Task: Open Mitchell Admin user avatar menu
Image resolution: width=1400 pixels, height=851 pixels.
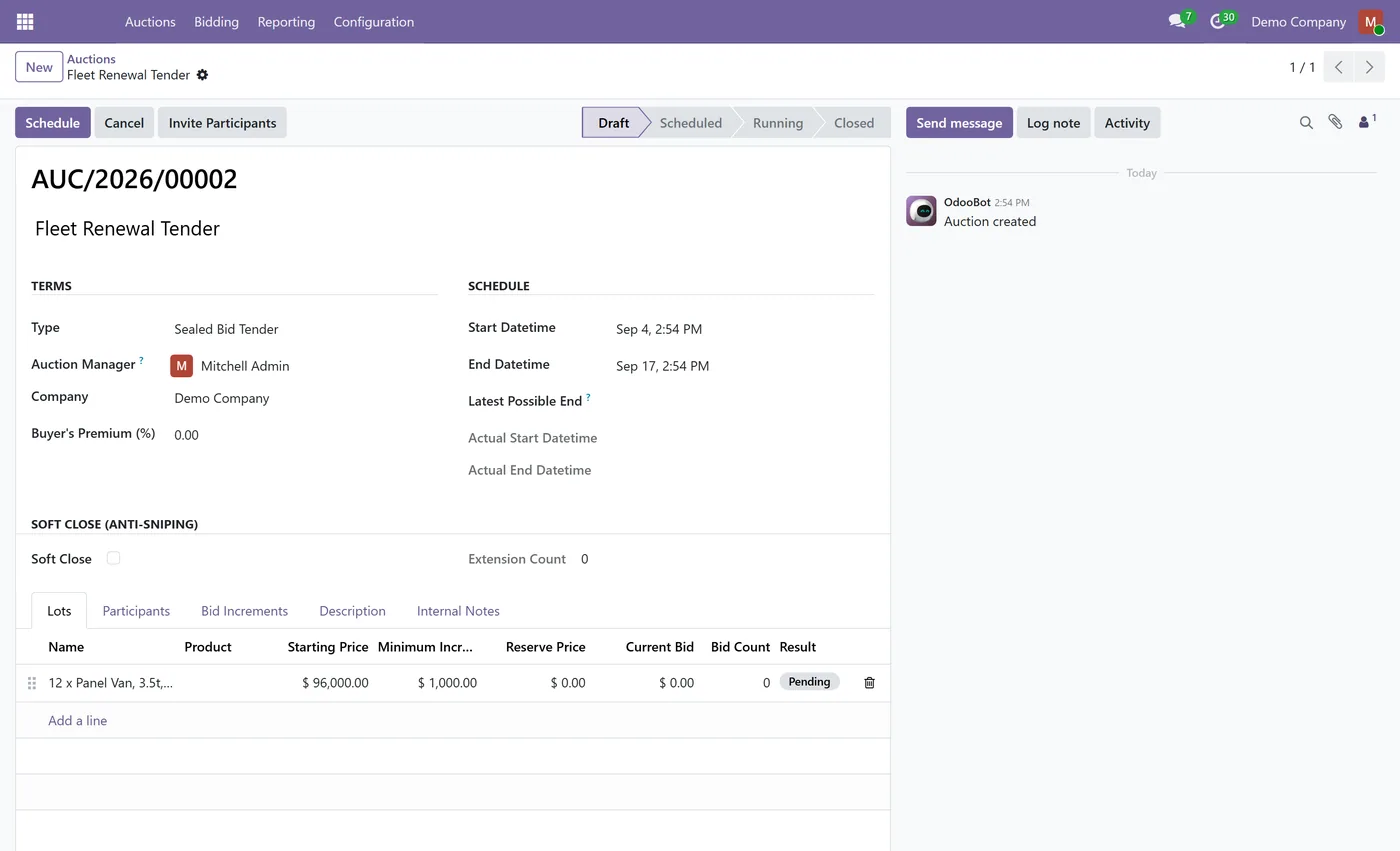Action: pos(1370,21)
